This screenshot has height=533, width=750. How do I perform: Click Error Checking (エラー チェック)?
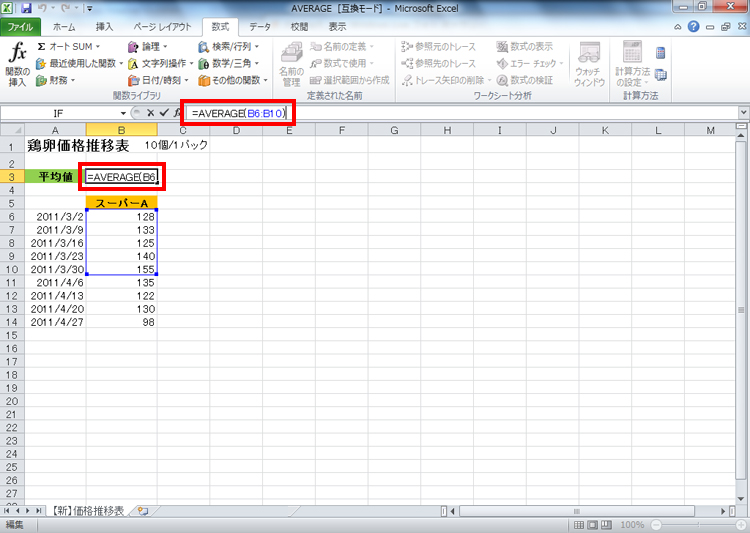click(530, 63)
